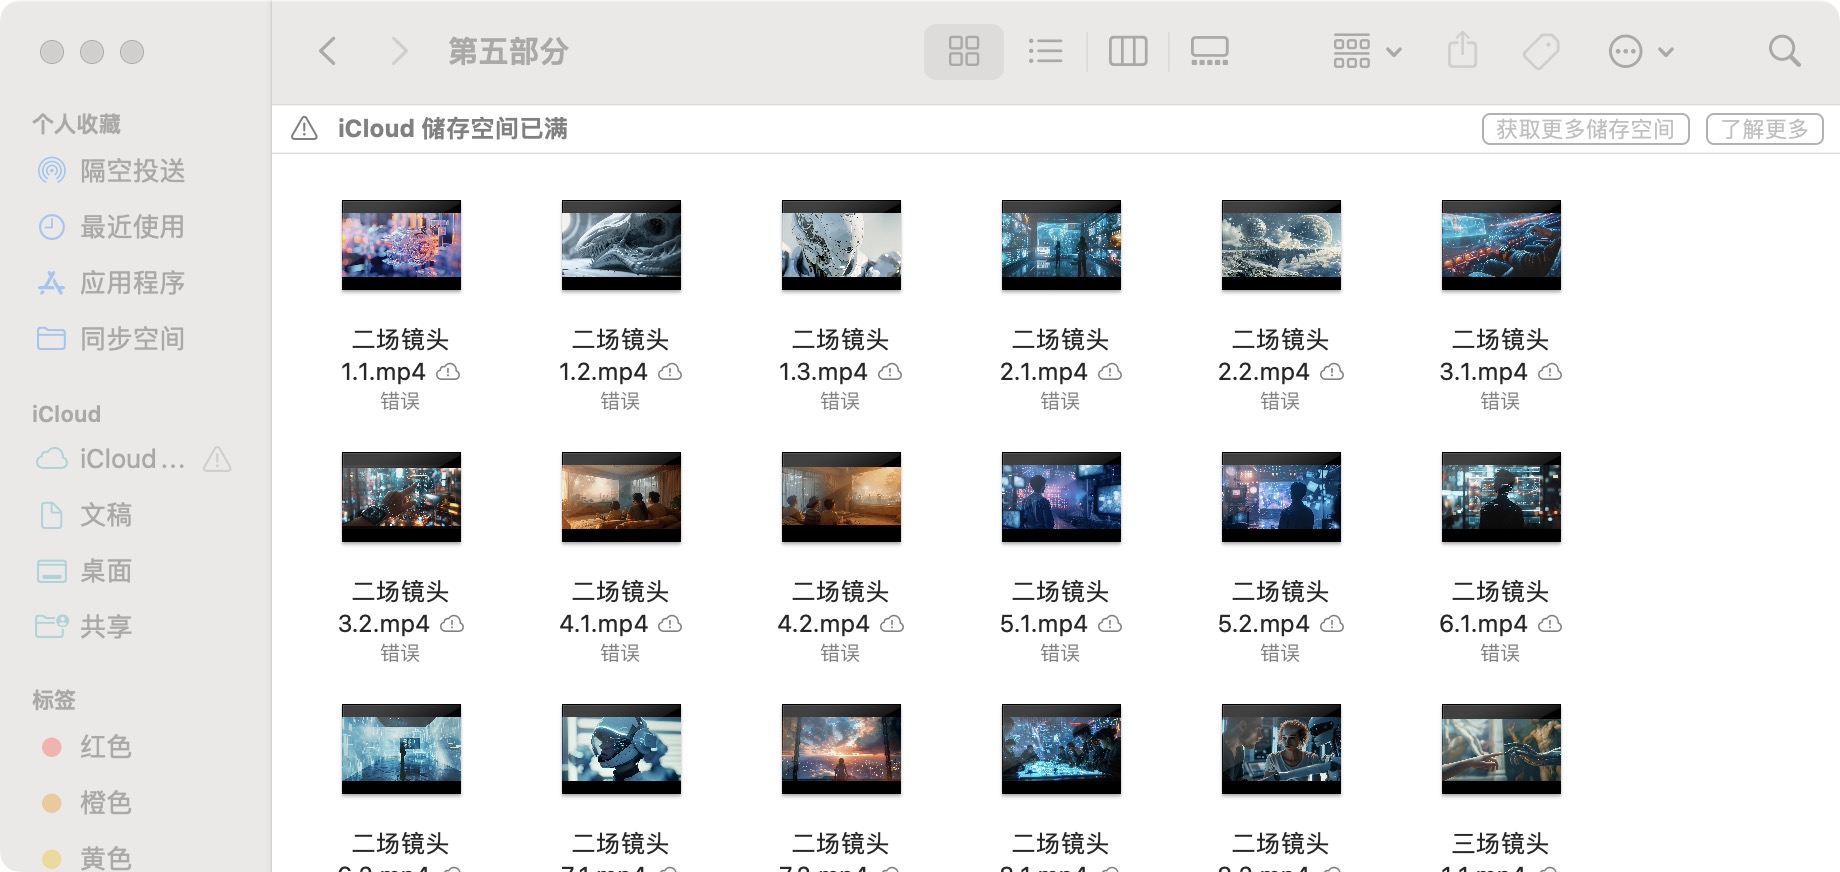Open the more actions ellipsis menu
Image resolution: width=1840 pixels, height=872 pixels.
pos(1640,51)
